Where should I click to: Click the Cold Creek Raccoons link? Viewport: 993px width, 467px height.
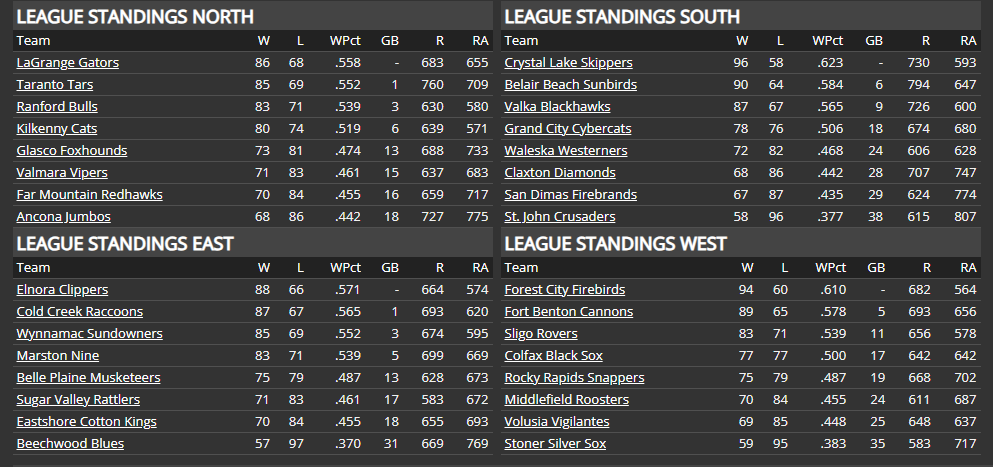(x=79, y=312)
